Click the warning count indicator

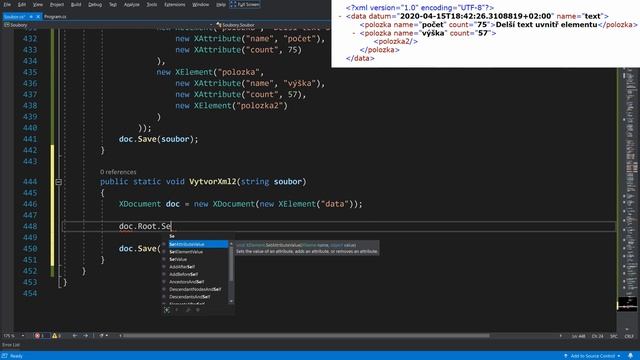pos(56,336)
